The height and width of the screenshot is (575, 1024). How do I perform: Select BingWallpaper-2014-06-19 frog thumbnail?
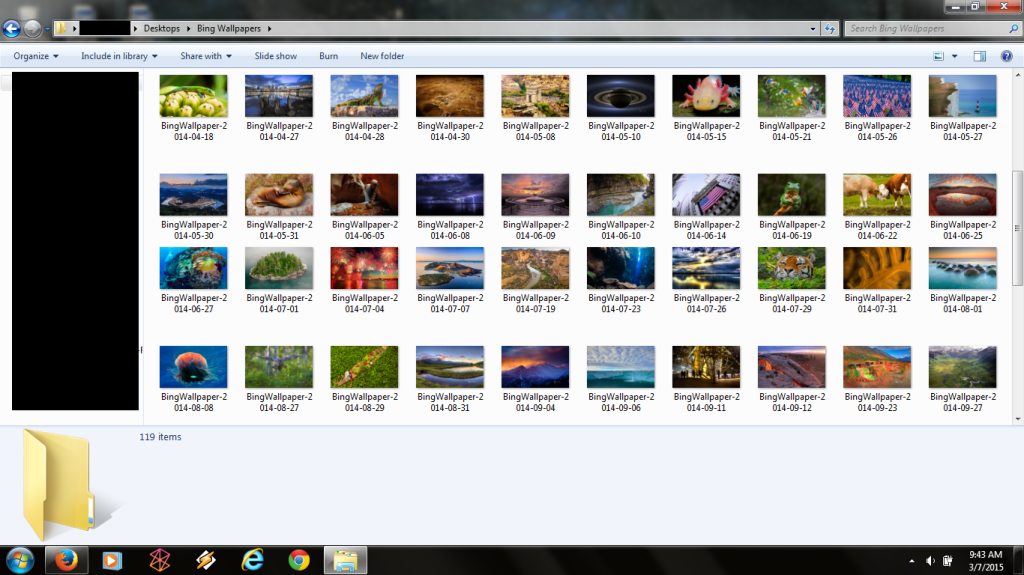click(x=792, y=195)
